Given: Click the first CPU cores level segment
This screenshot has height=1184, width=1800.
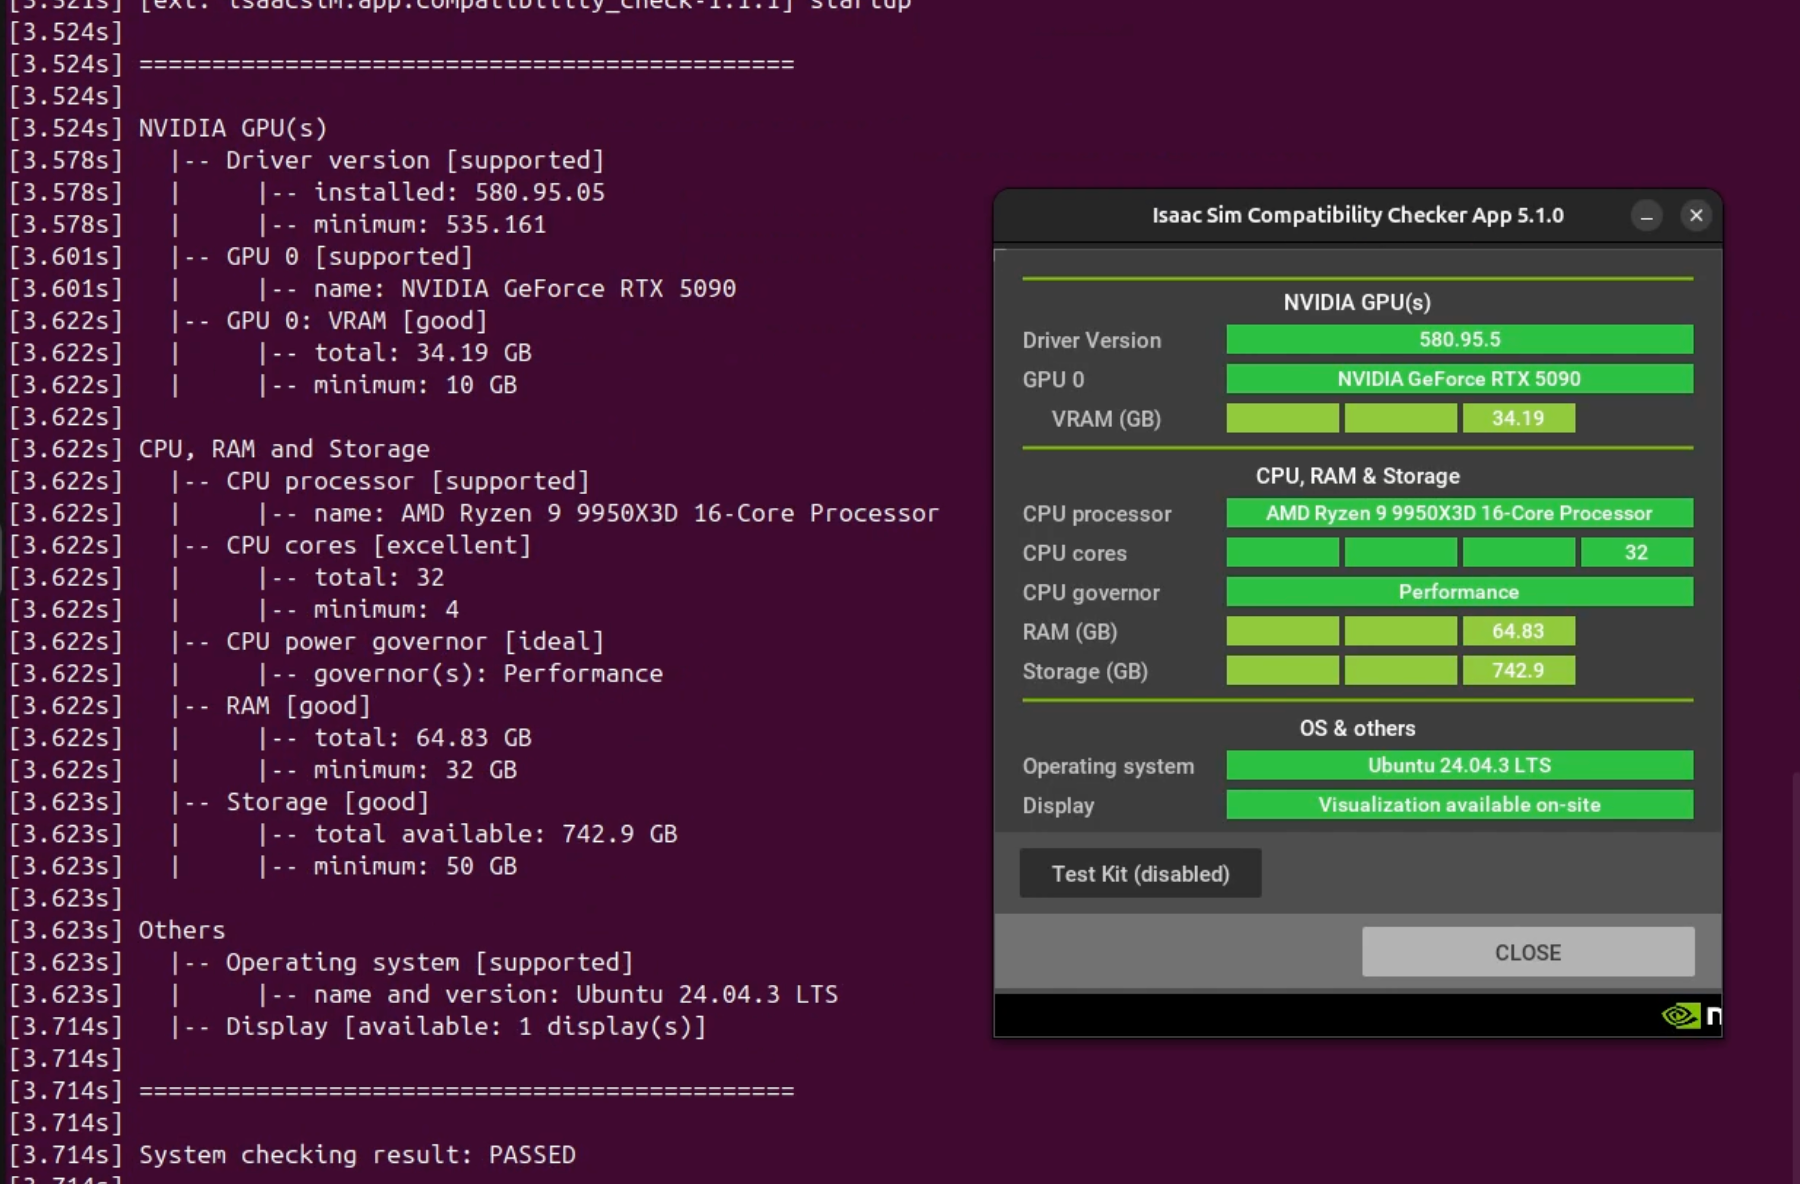Looking at the screenshot, I should (1282, 553).
